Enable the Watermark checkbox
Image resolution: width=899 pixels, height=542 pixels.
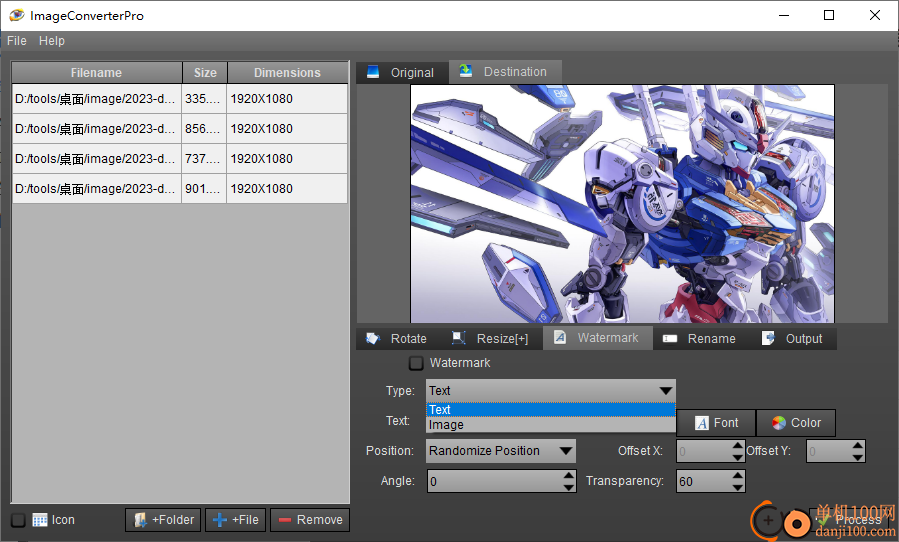(416, 363)
